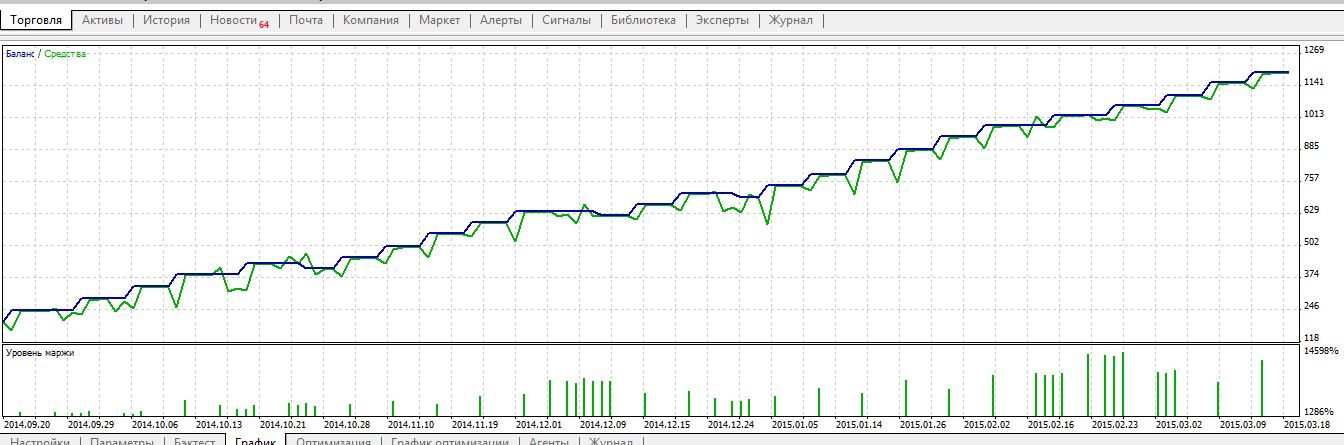1344x445 pixels.
Task: Select the Алерты tab
Action: tap(500, 20)
